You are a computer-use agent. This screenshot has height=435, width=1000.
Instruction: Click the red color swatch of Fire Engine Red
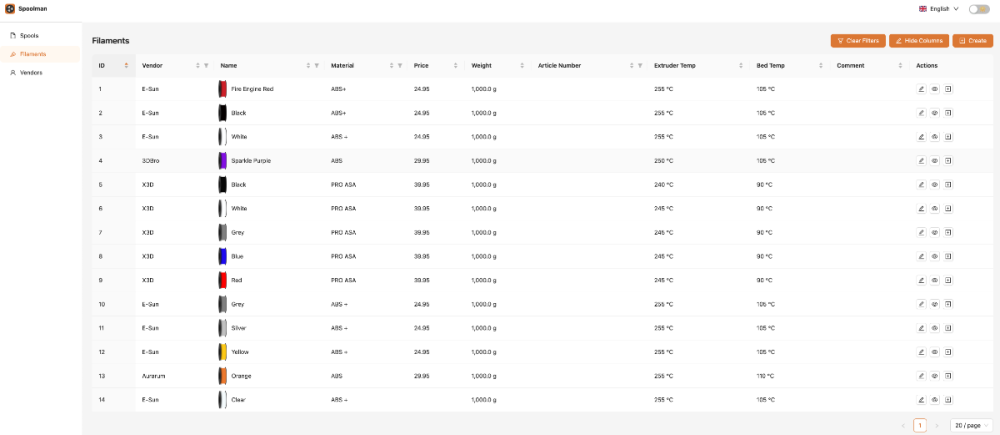[223, 89]
